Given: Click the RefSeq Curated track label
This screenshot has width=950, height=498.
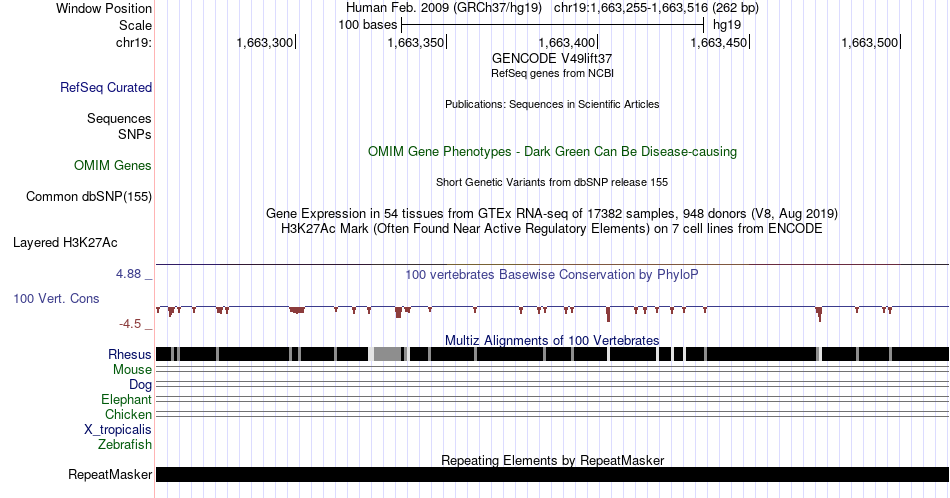Looking at the screenshot, I should click(105, 87).
